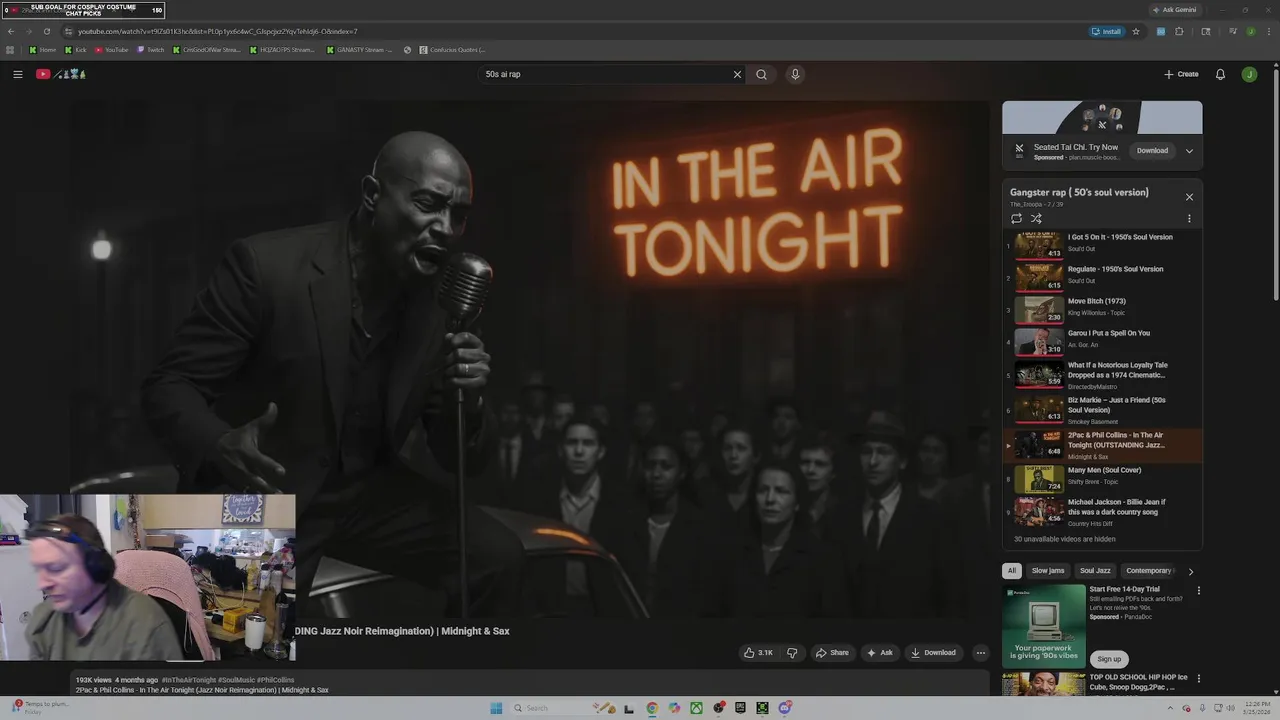Select current 2Pac & Phil Collins playlist item
Viewport: 1280px width, 720px height.
pyautogui.click(x=1103, y=445)
